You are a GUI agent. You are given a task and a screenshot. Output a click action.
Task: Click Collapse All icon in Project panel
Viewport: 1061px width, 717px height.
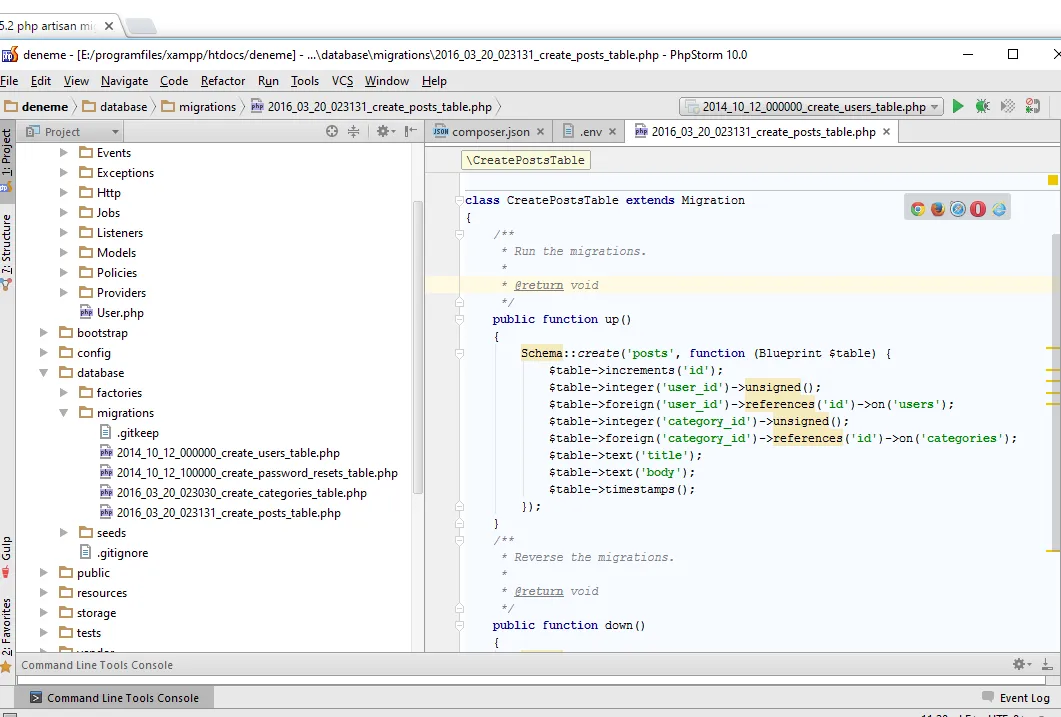[x=353, y=131]
